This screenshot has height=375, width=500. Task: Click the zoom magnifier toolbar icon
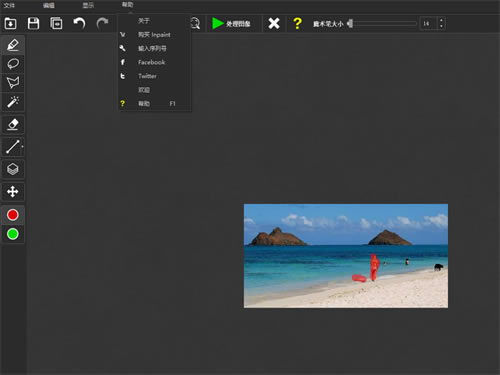[195, 24]
